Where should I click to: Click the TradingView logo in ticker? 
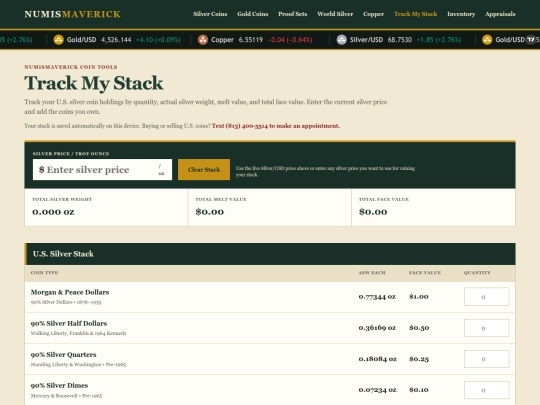531,40
